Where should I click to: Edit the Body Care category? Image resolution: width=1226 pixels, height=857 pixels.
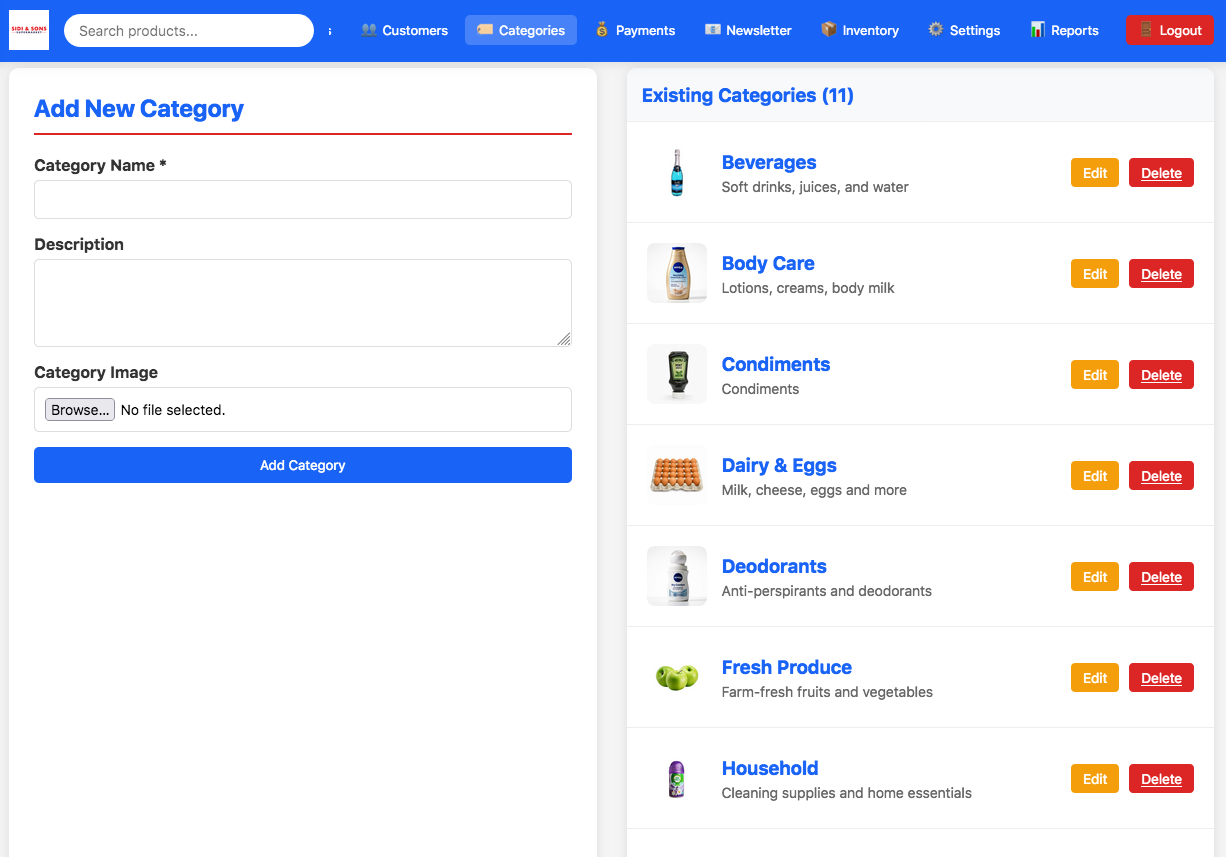click(x=1095, y=274)
